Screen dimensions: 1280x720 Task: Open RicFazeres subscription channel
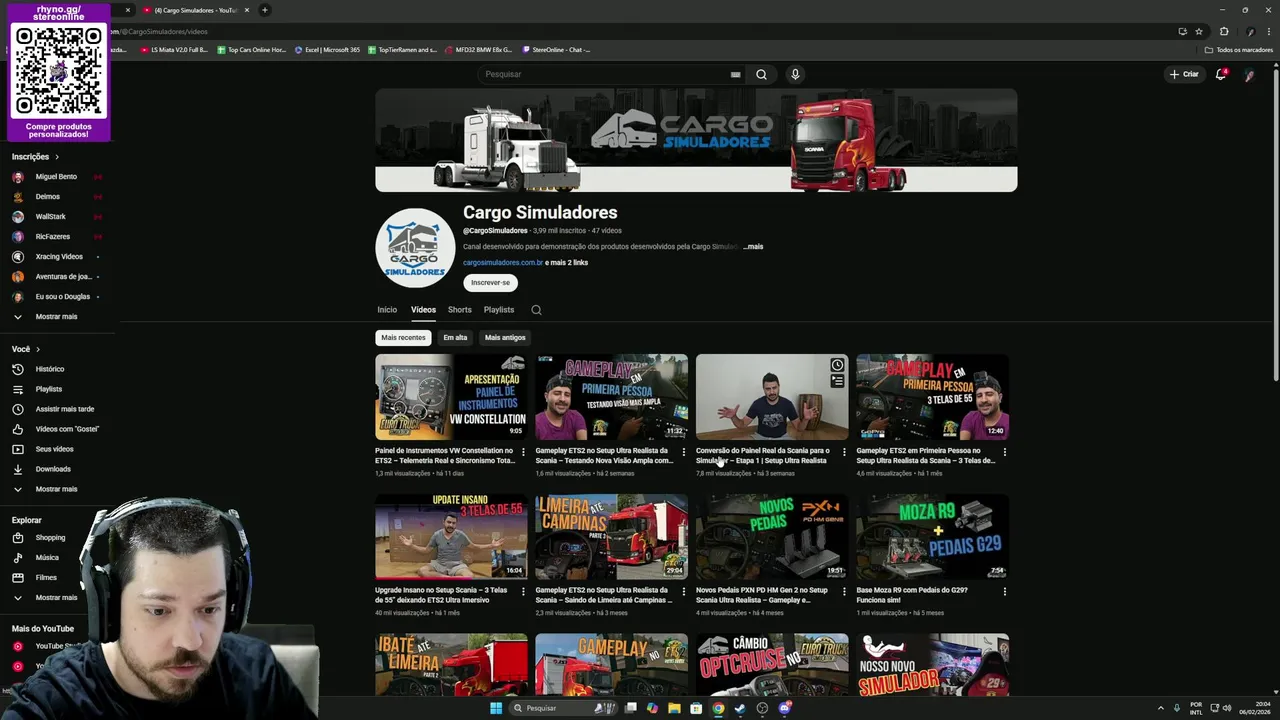pyautogui.click(x=55, y=236)
